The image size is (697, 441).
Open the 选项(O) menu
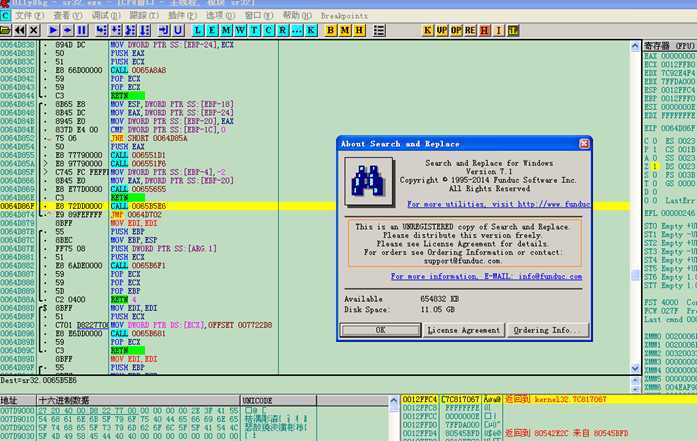pos(220,16)
